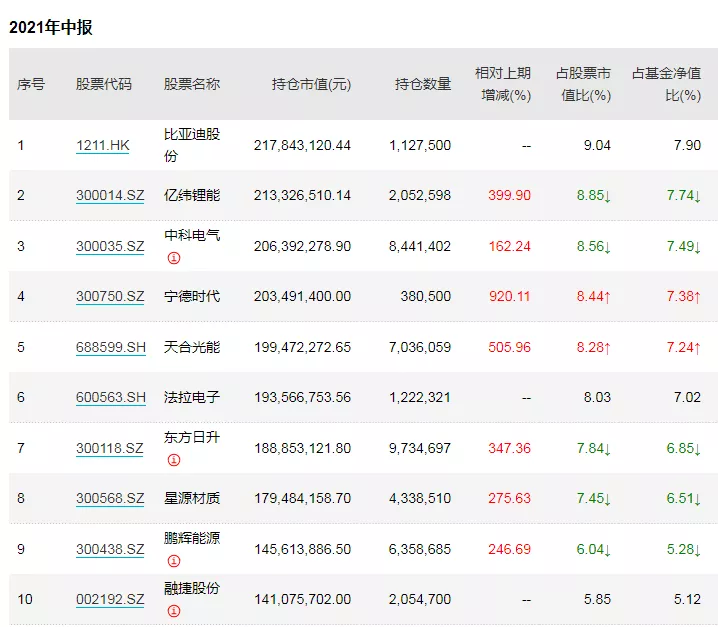Click the 300014.SZ stock code link
Screen dimensions: 718x627
110,196
